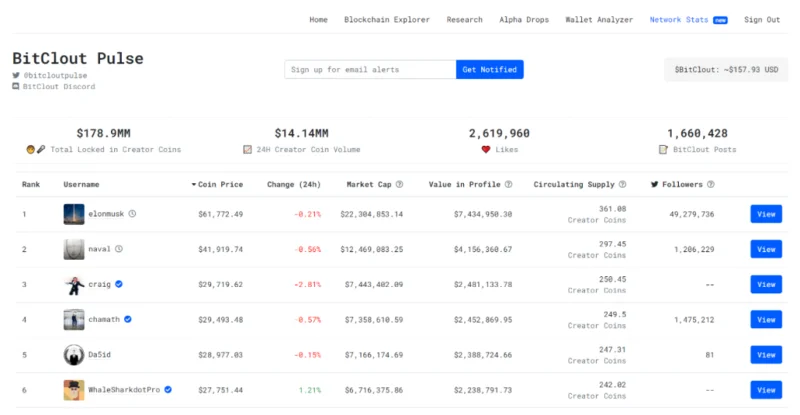The image size is (800, 415).
Task: Click market cap $12,469,083.25
Action: 371,250
